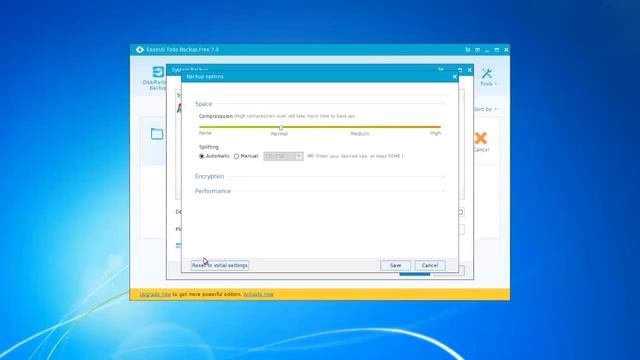Open the Activate now link
640x360 pixels.
pos(258,294)
